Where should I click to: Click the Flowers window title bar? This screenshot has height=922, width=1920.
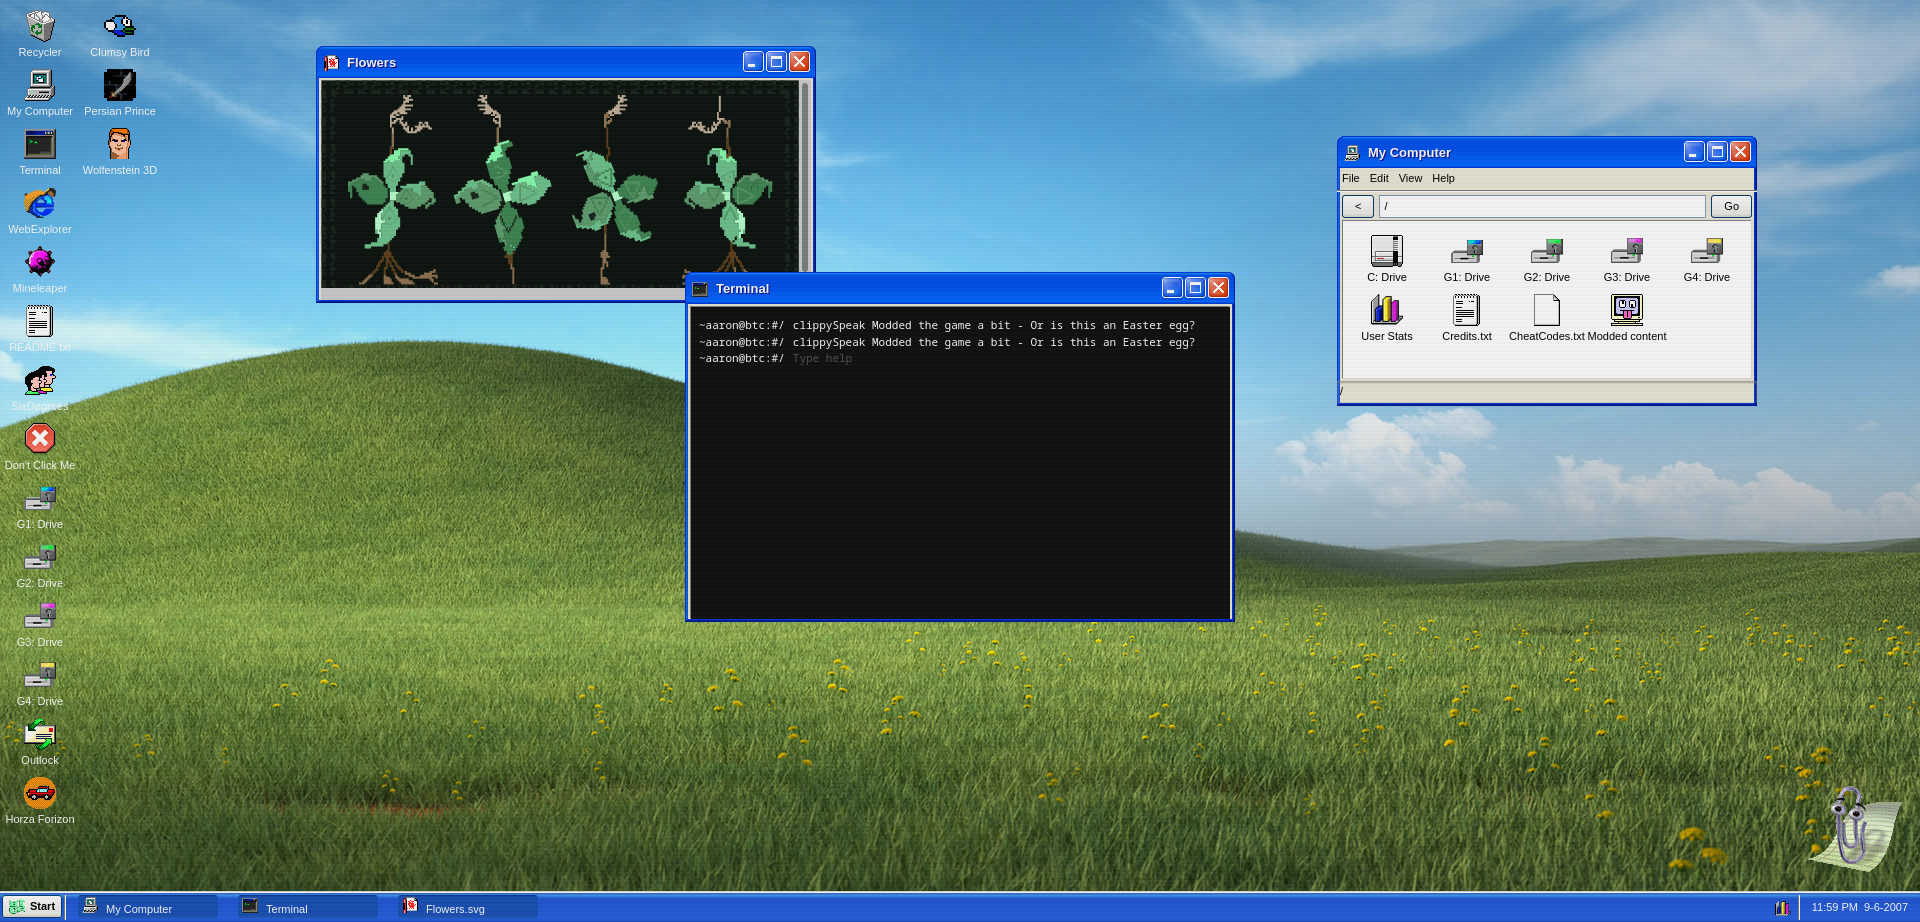click(566, 62)
